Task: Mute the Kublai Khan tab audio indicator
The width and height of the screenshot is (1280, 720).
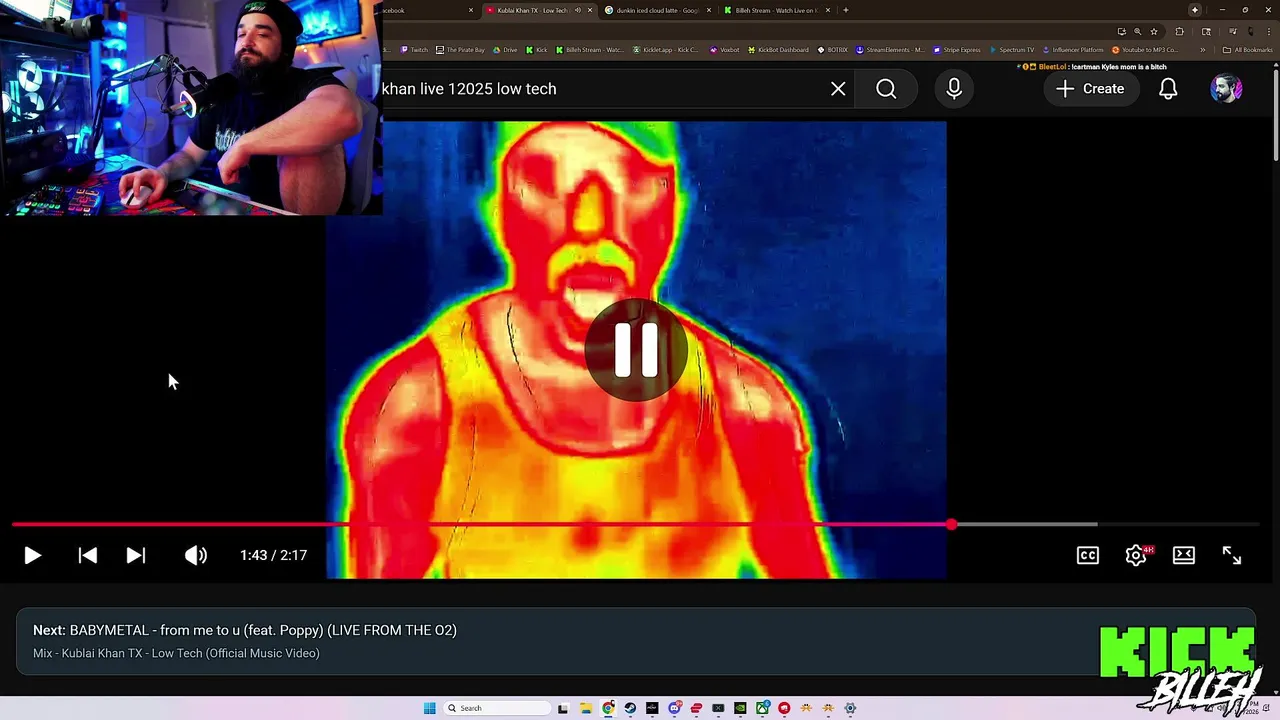Action: [x=578, y=10]
